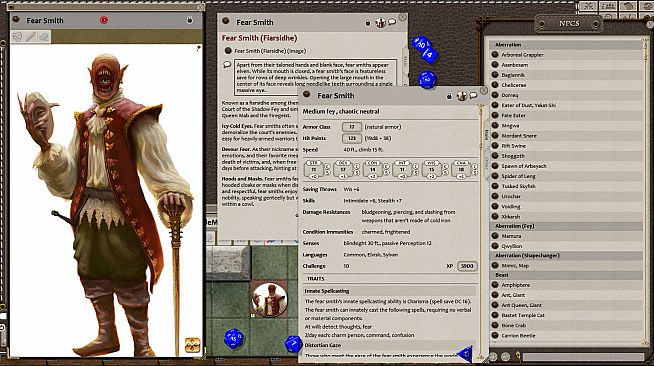
Task: Pick up the blue d12 die near description window
Action: 428,80
